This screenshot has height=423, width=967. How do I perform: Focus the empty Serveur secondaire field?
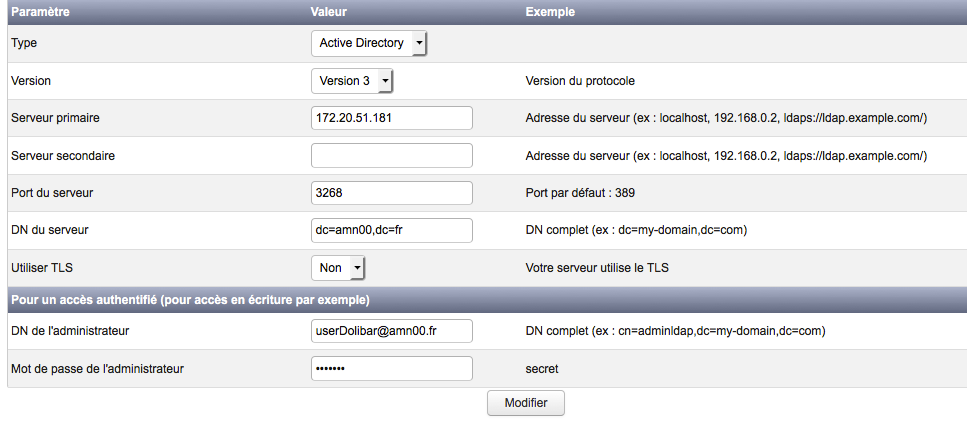point(391,155)
